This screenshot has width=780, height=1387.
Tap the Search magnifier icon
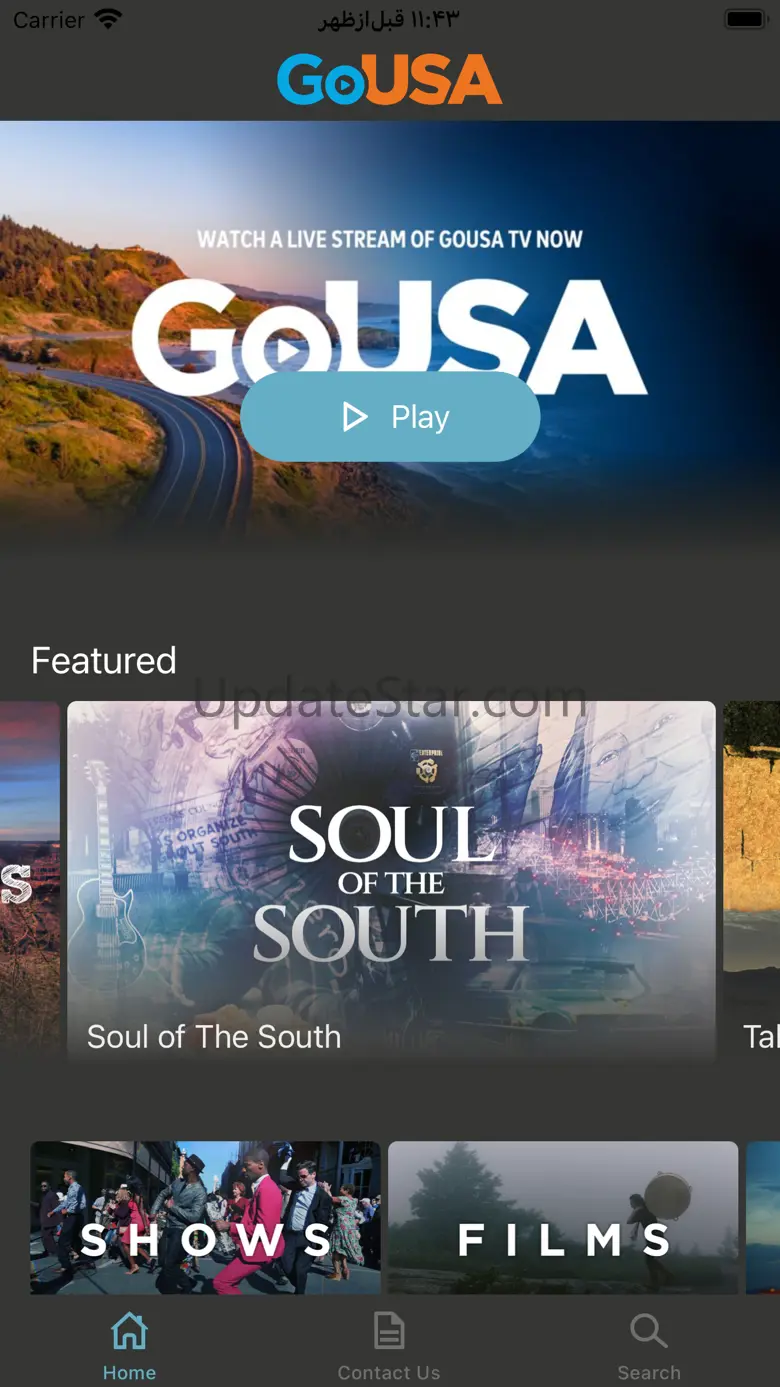(x=648, y=1331)
